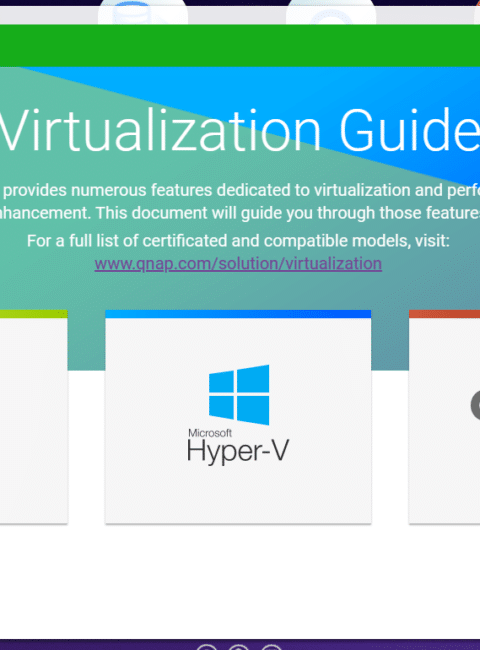
Task: Click the Windows logo on the Hyper-V card
Action: coord(239,395)
